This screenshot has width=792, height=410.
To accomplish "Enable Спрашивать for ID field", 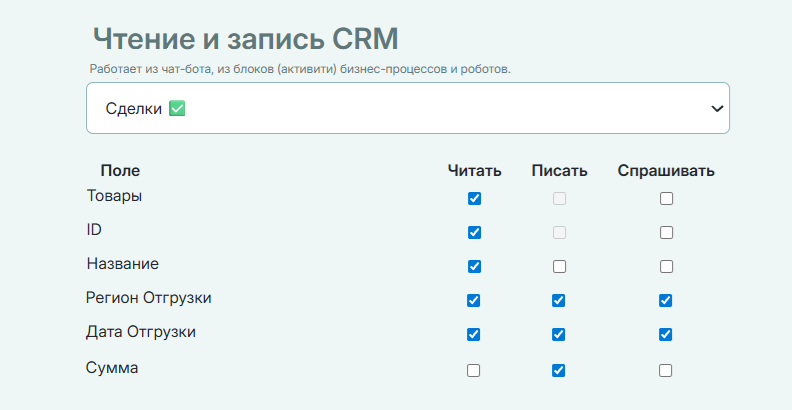I will coord(666,232).
